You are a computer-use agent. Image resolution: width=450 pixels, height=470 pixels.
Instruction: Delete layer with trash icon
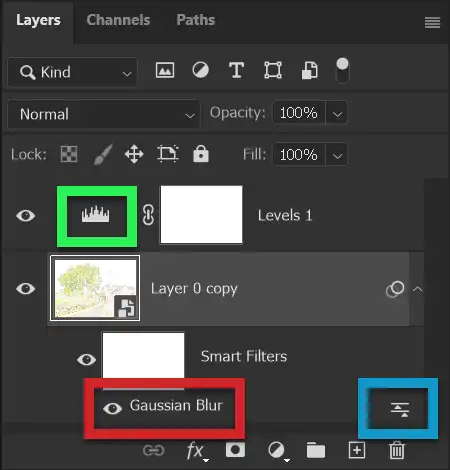pyautogui.click(x=397, y=450)
